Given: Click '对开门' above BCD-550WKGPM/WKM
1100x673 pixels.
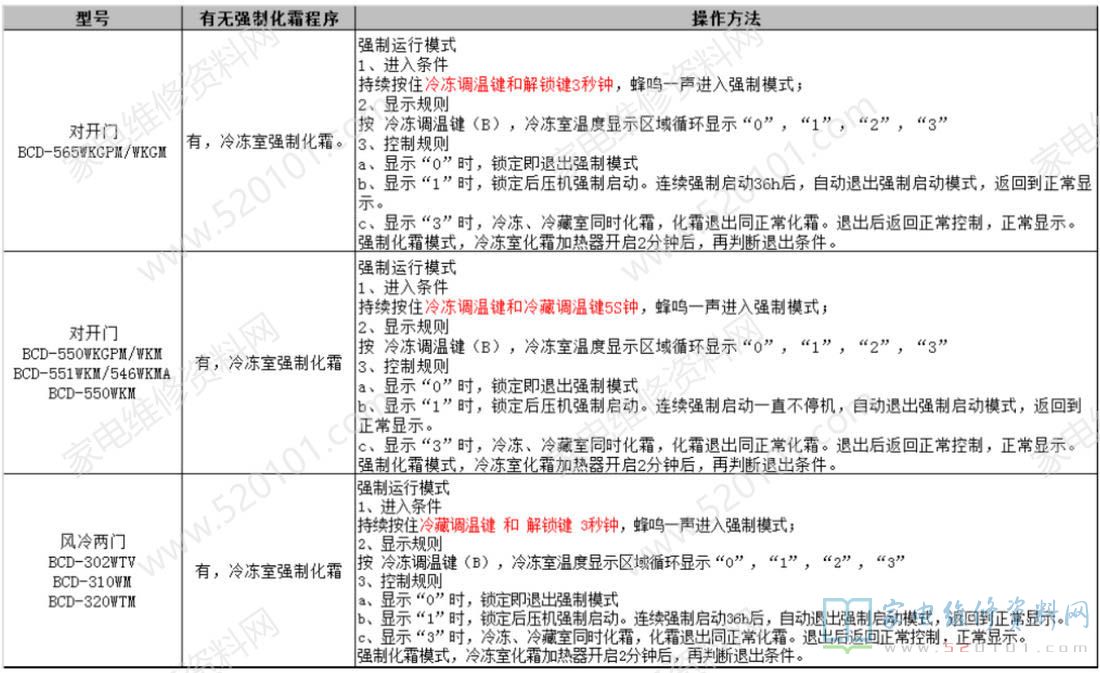Looking at the screenshot, I should click(93, 333).
